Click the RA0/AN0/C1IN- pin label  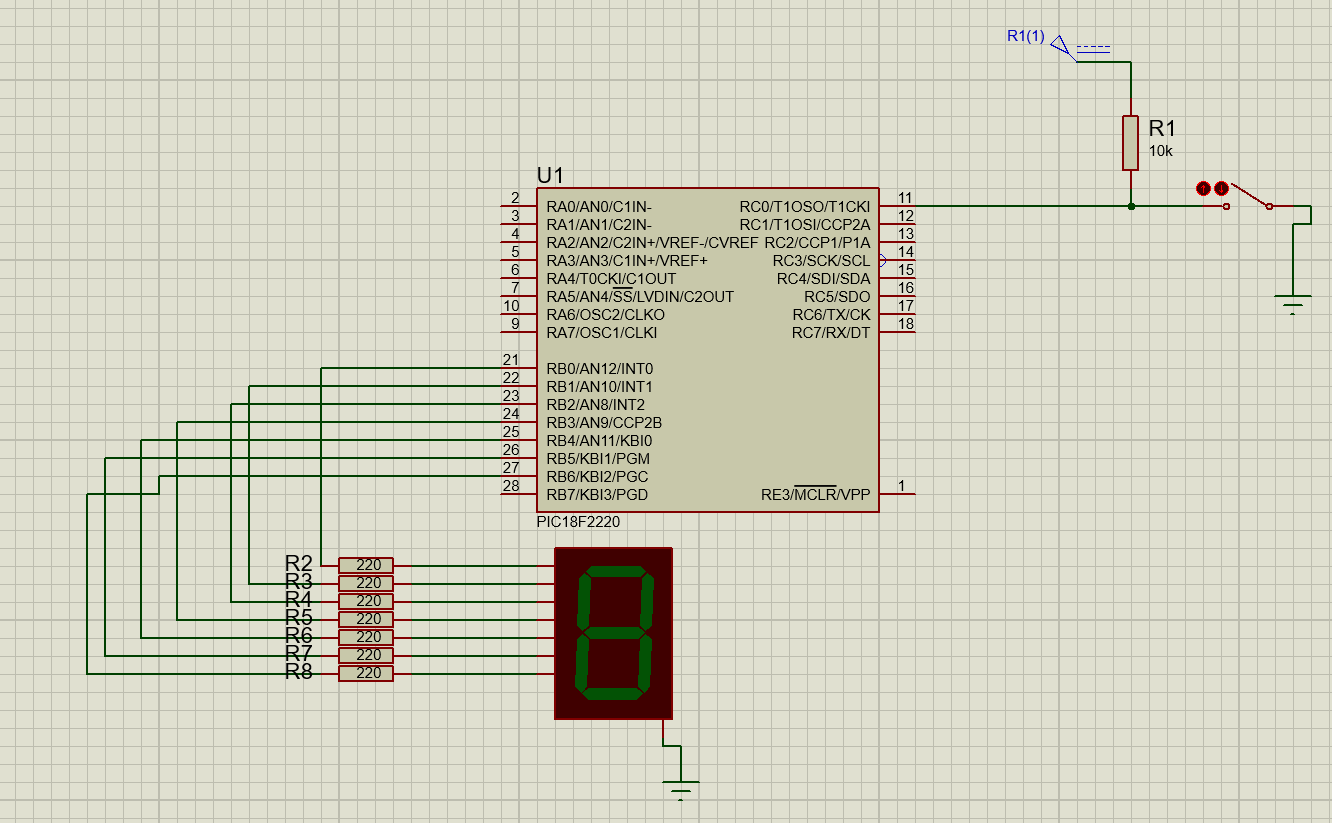click(x=599, y=207)
